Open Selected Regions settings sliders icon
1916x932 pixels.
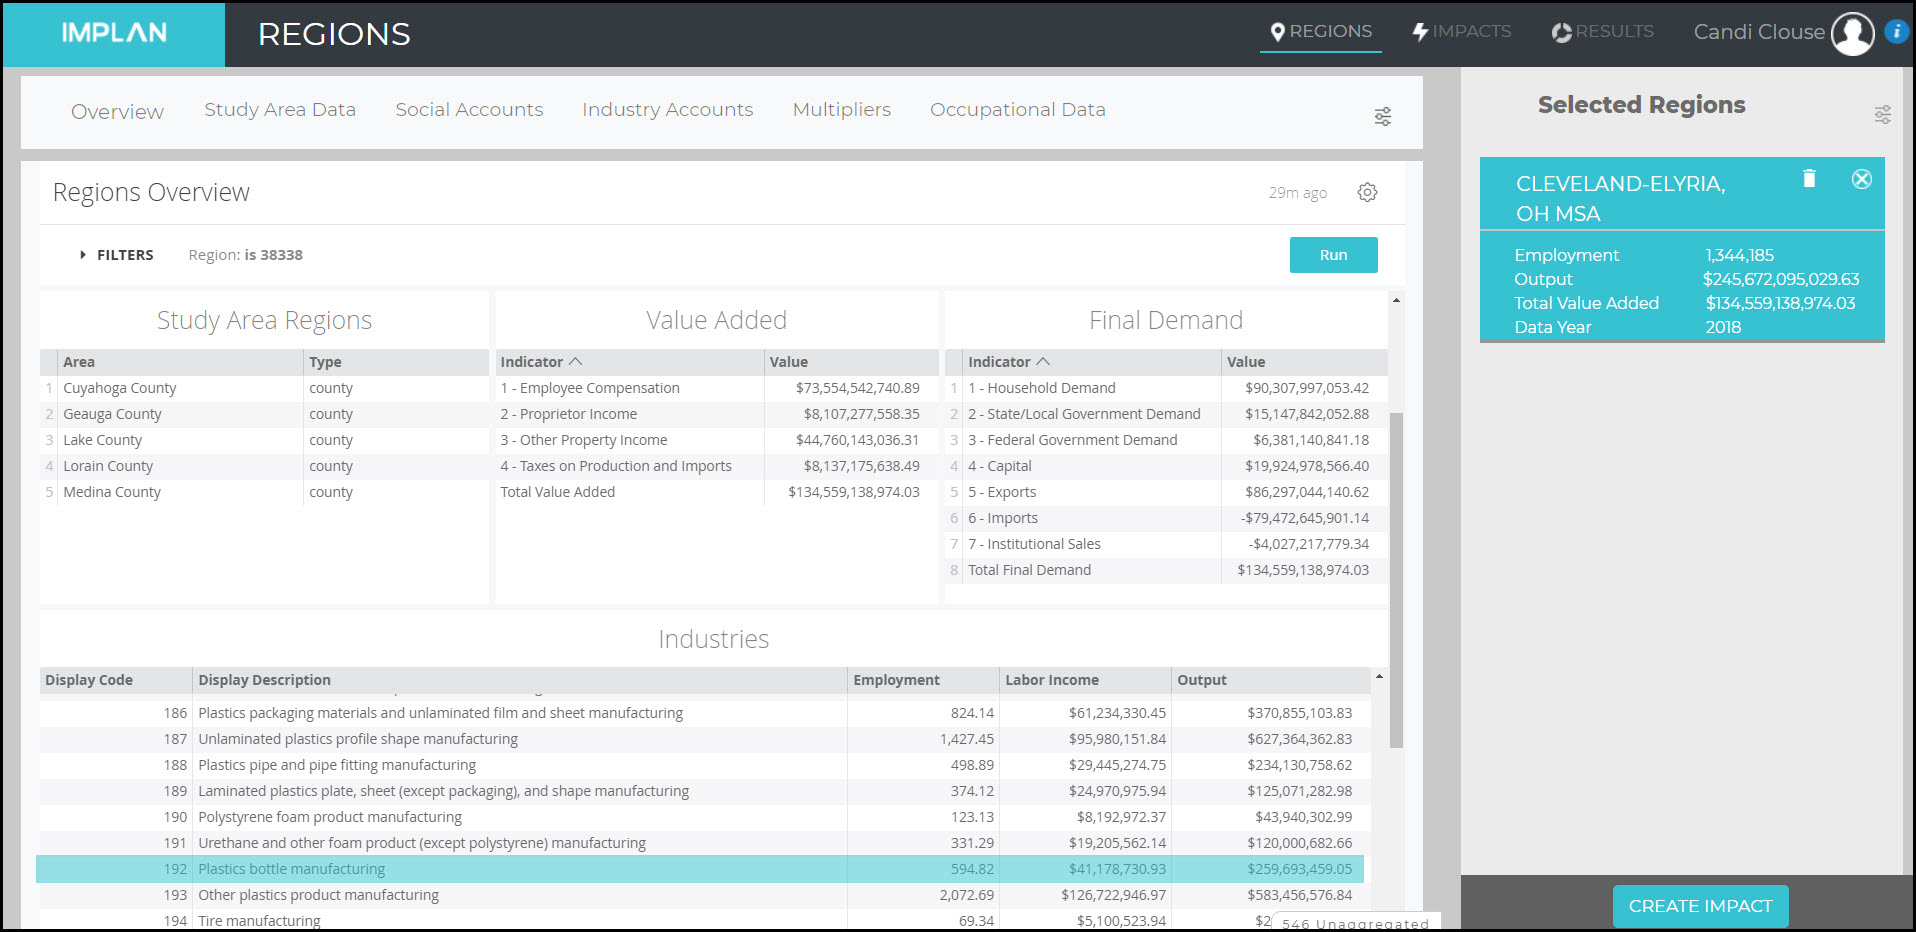[x=1882, y=115]
